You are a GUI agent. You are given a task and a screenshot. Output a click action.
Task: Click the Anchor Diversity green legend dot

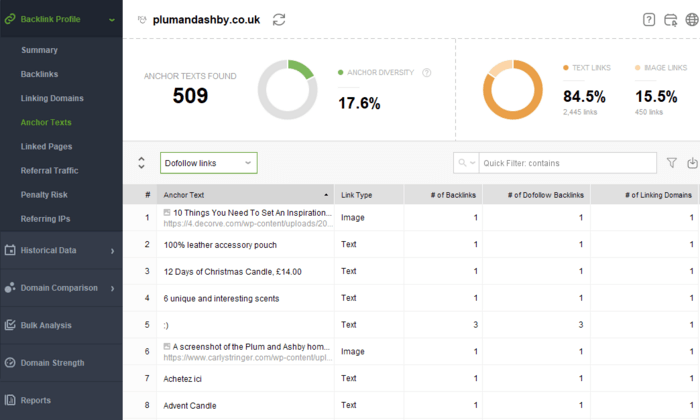(341, 72)
